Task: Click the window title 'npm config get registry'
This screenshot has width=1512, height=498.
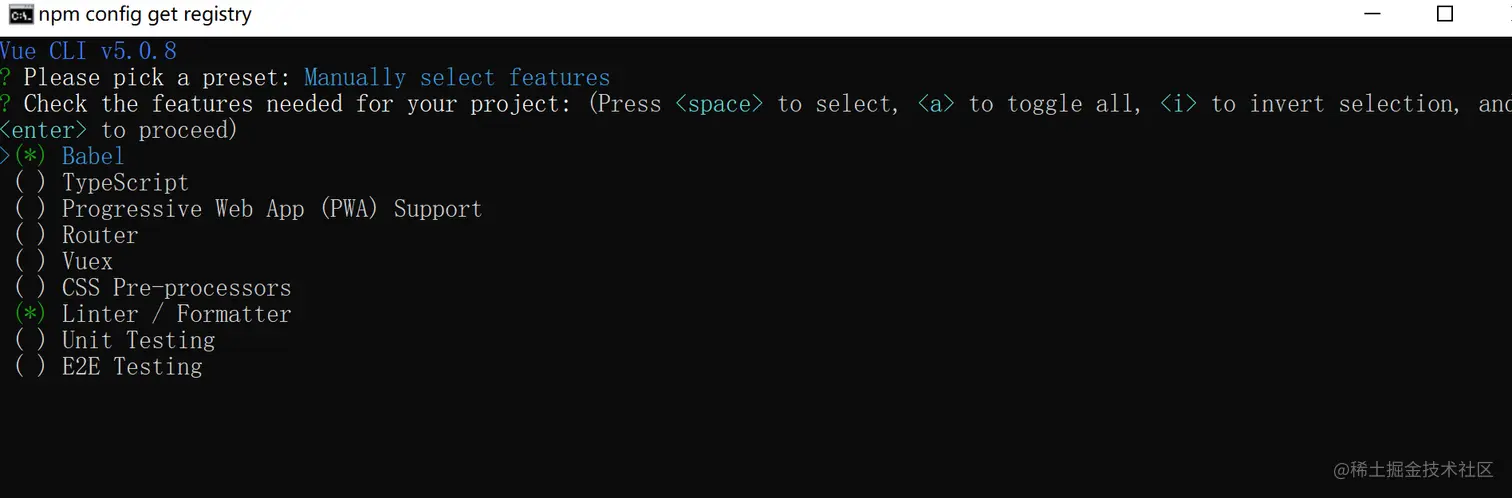Action: (x=145, y=15)
